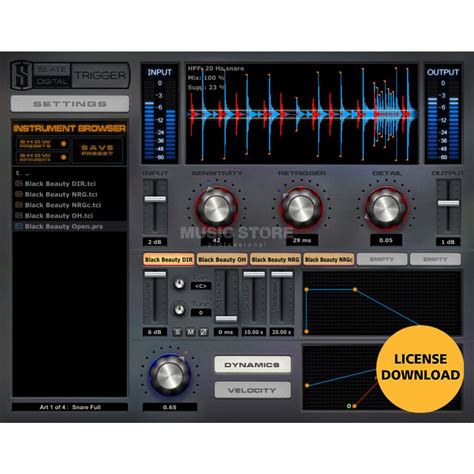474x474 pixels.
Task: Open the SETTINGS panel
Action: 70,104
